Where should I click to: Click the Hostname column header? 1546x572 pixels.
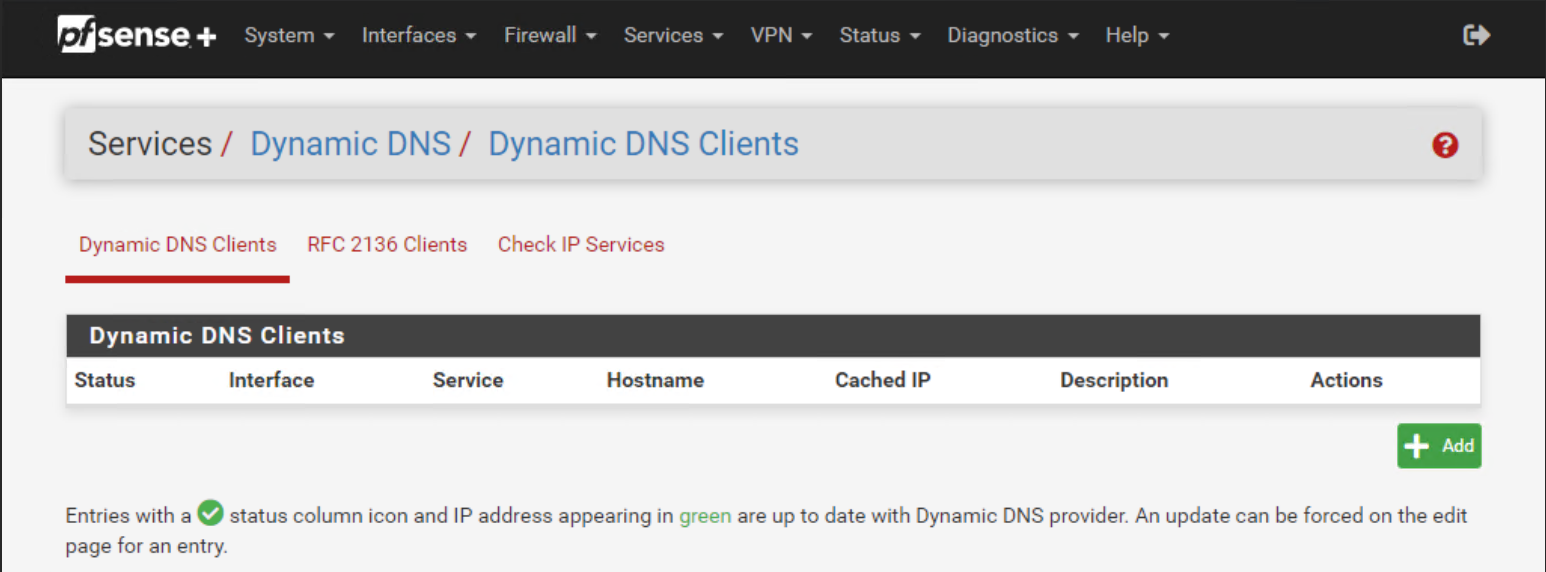coord(655,380)
